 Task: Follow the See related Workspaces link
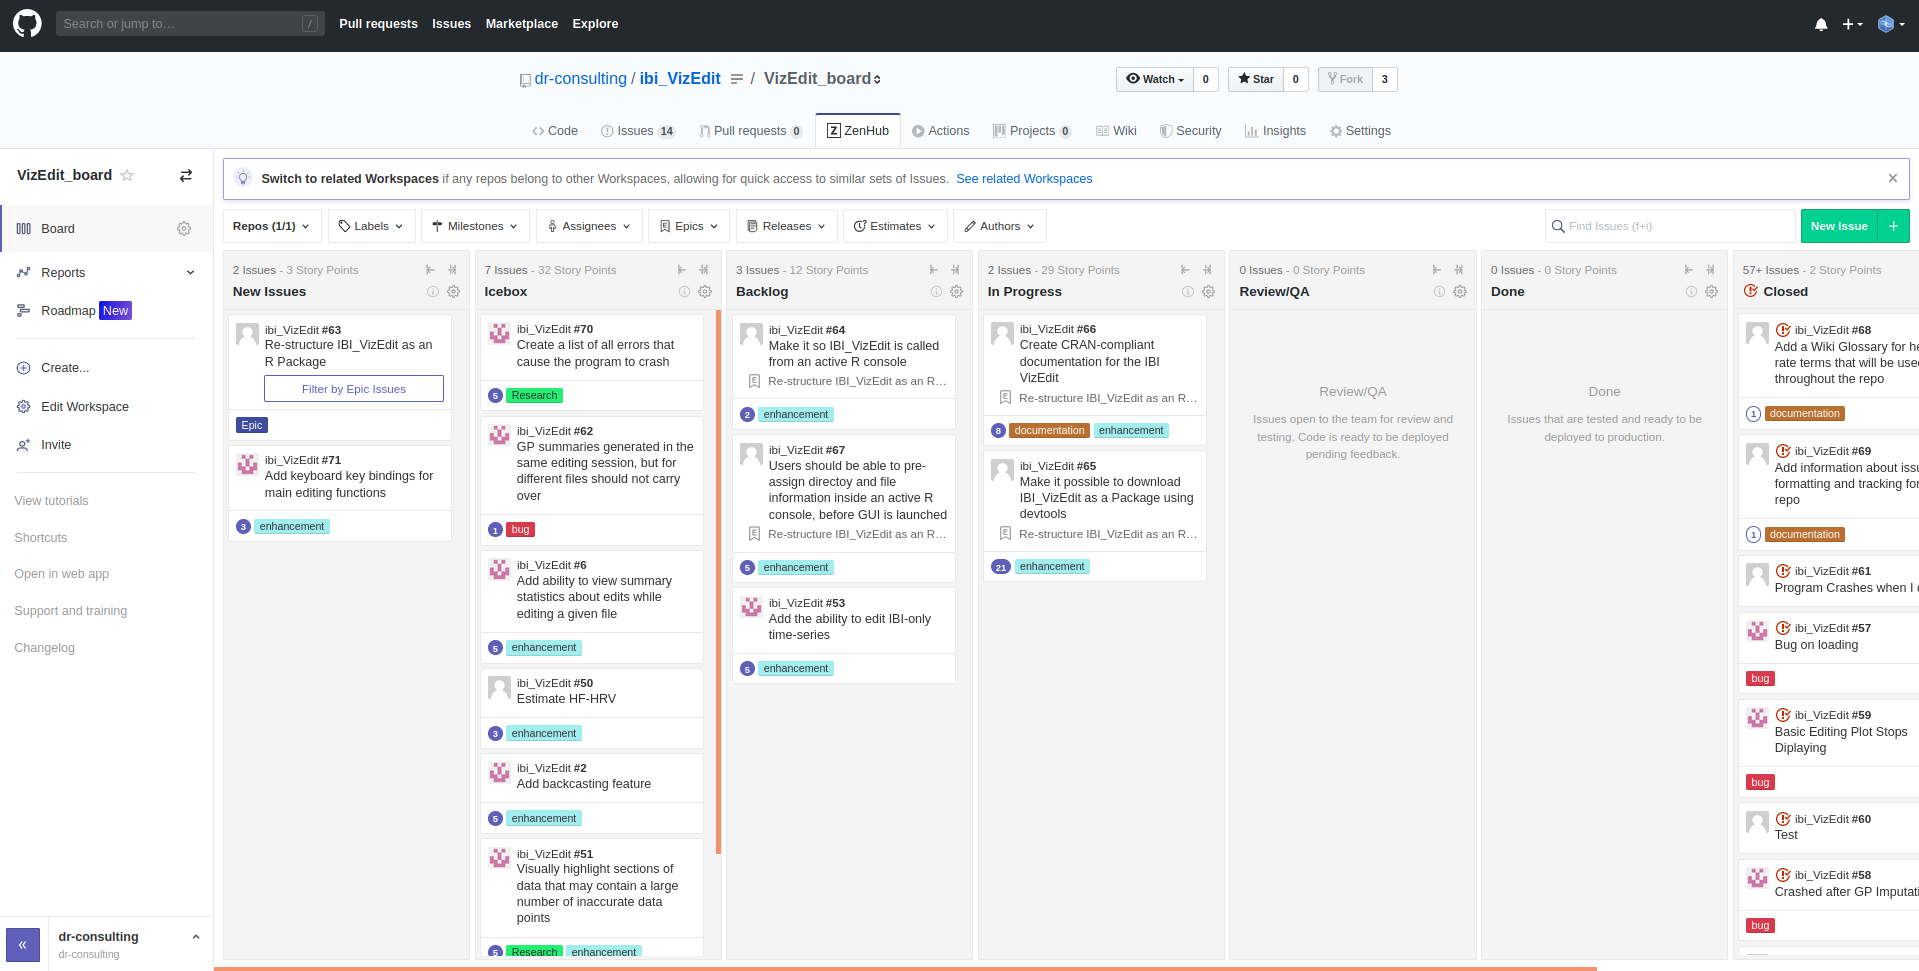(x=1024, y=179)
